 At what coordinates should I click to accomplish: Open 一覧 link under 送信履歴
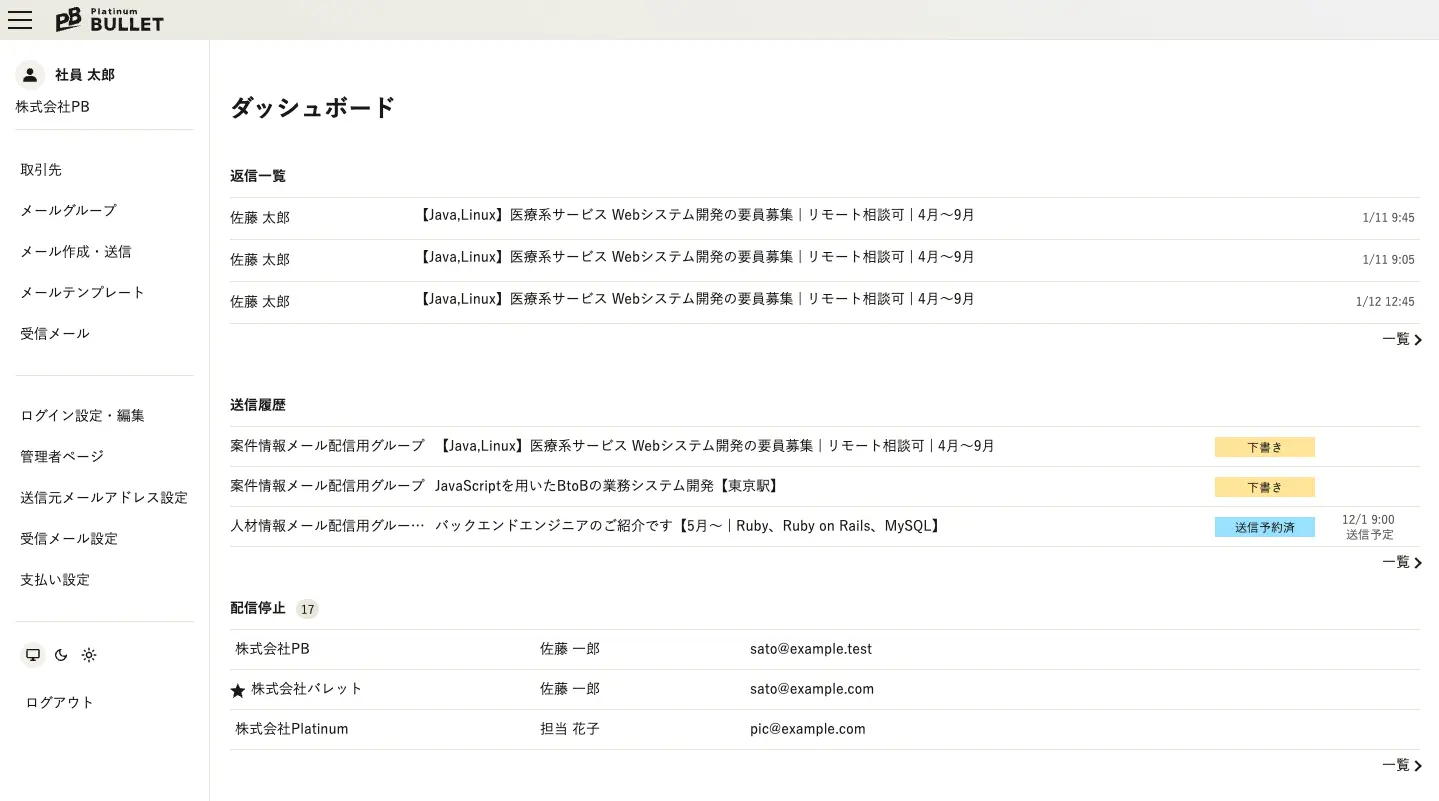click(1402, 562)
